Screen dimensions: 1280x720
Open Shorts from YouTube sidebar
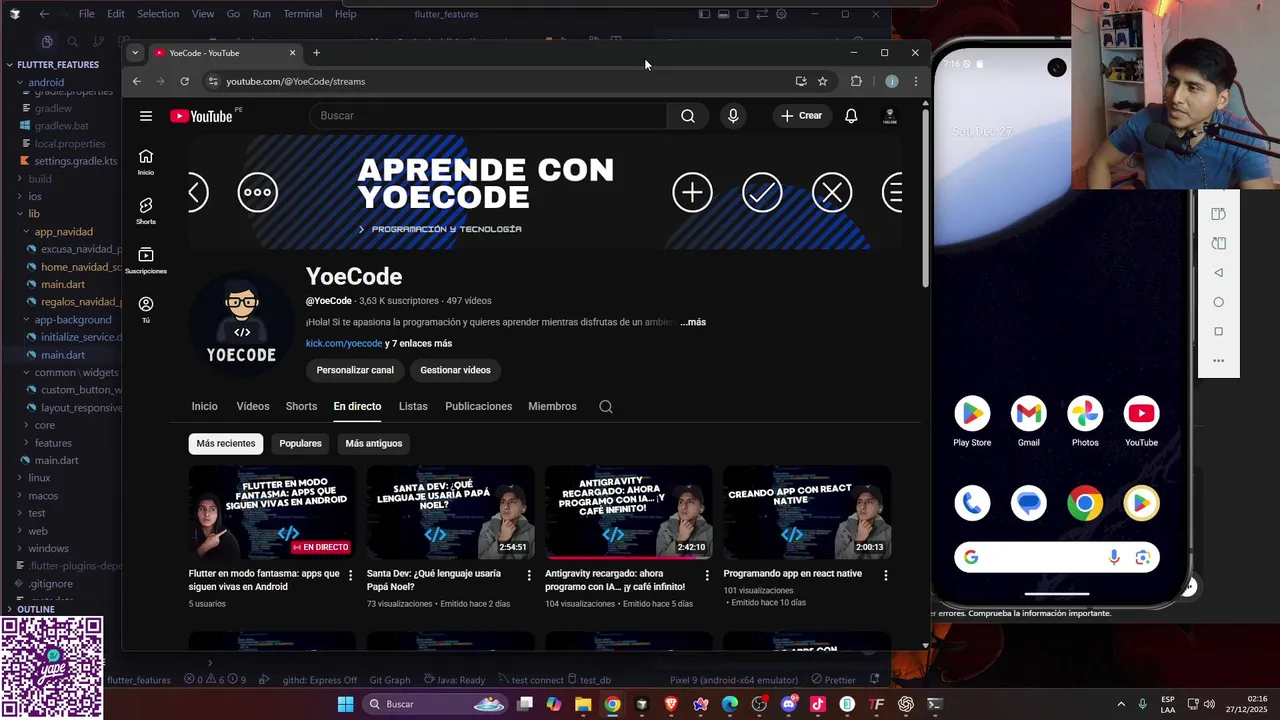click(146, 211)
